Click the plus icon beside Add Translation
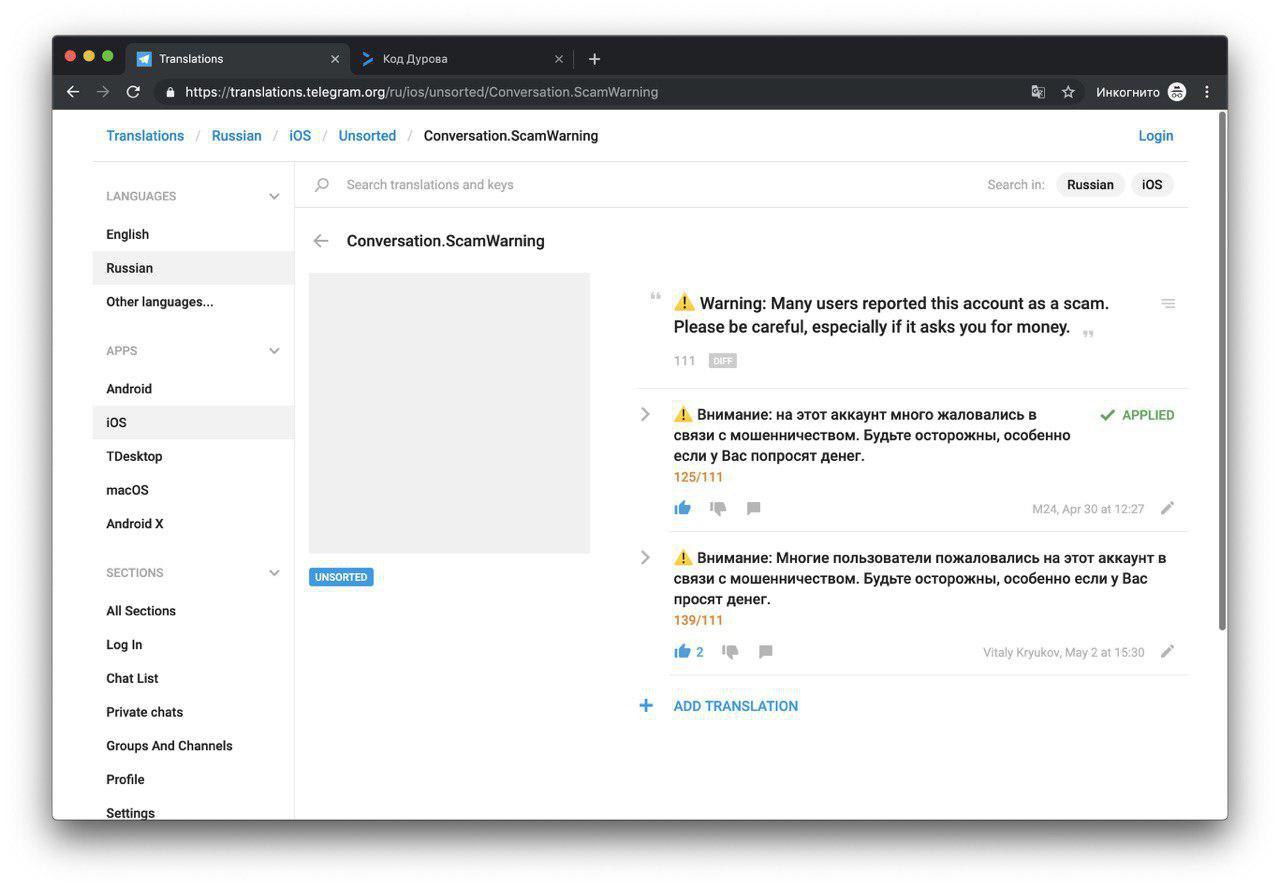This screenshot has height=889, width=1280. (x=646, y=706)
